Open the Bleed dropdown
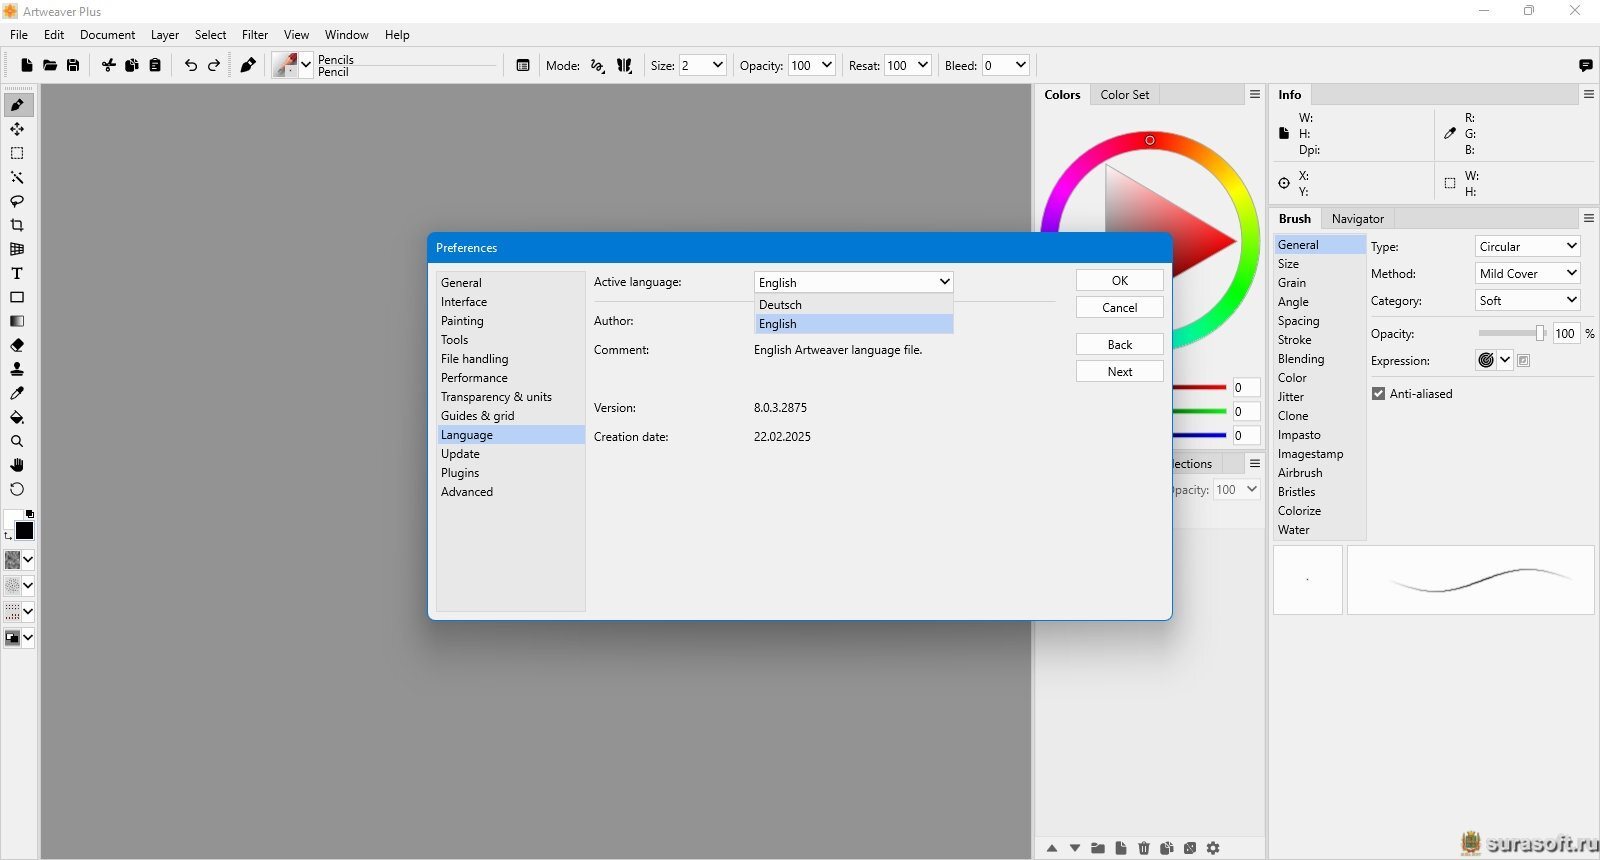This screenshot has height=860, width=1600. point(1020,65)
